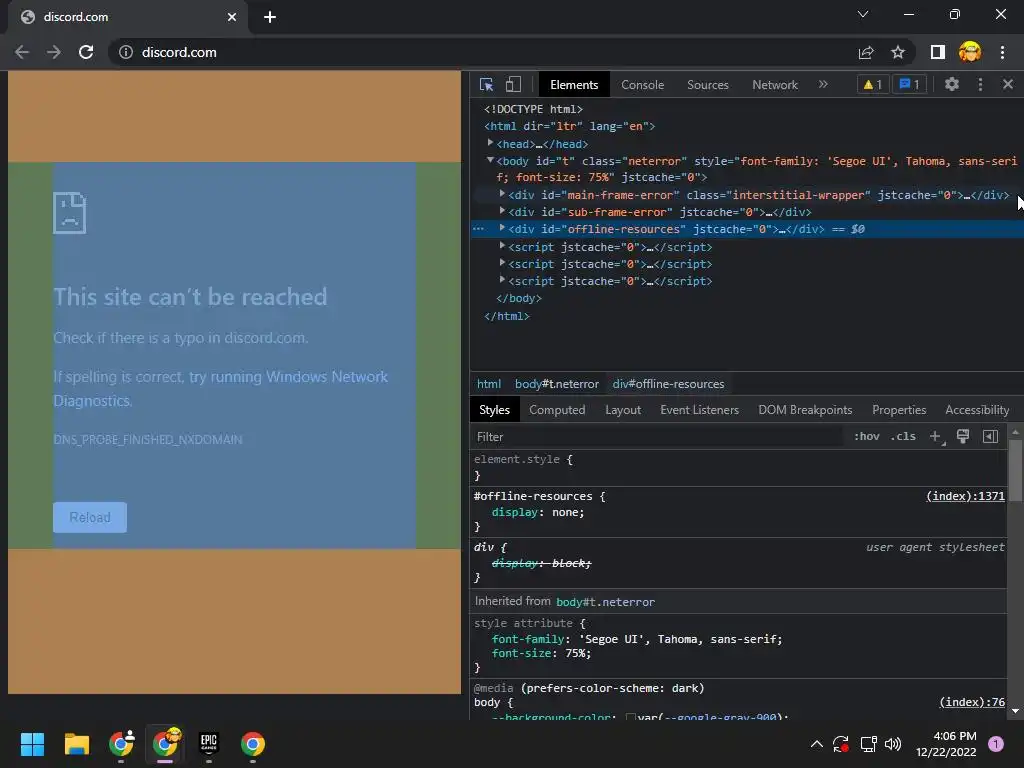Select the Styles tab
Screen dimensions: 1024x768
[x=494, y=410]
